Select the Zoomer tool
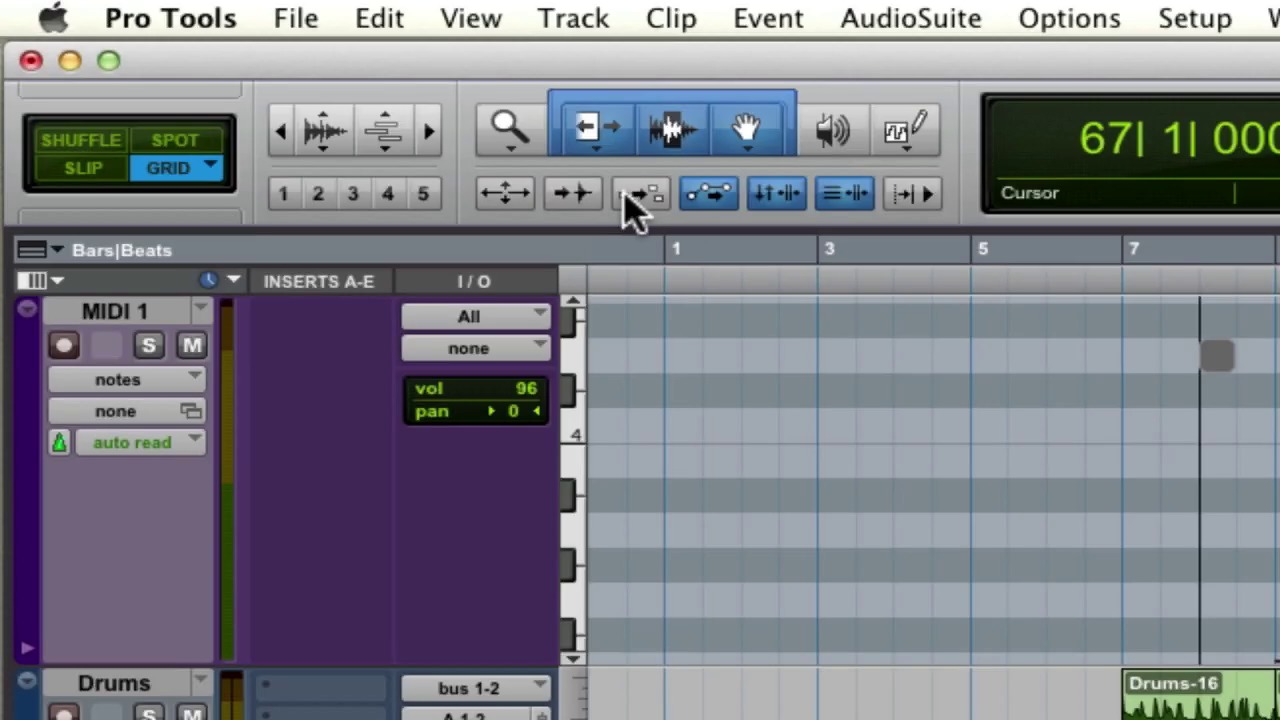The height and width of the screenshot is (720, 1280). 510,128
